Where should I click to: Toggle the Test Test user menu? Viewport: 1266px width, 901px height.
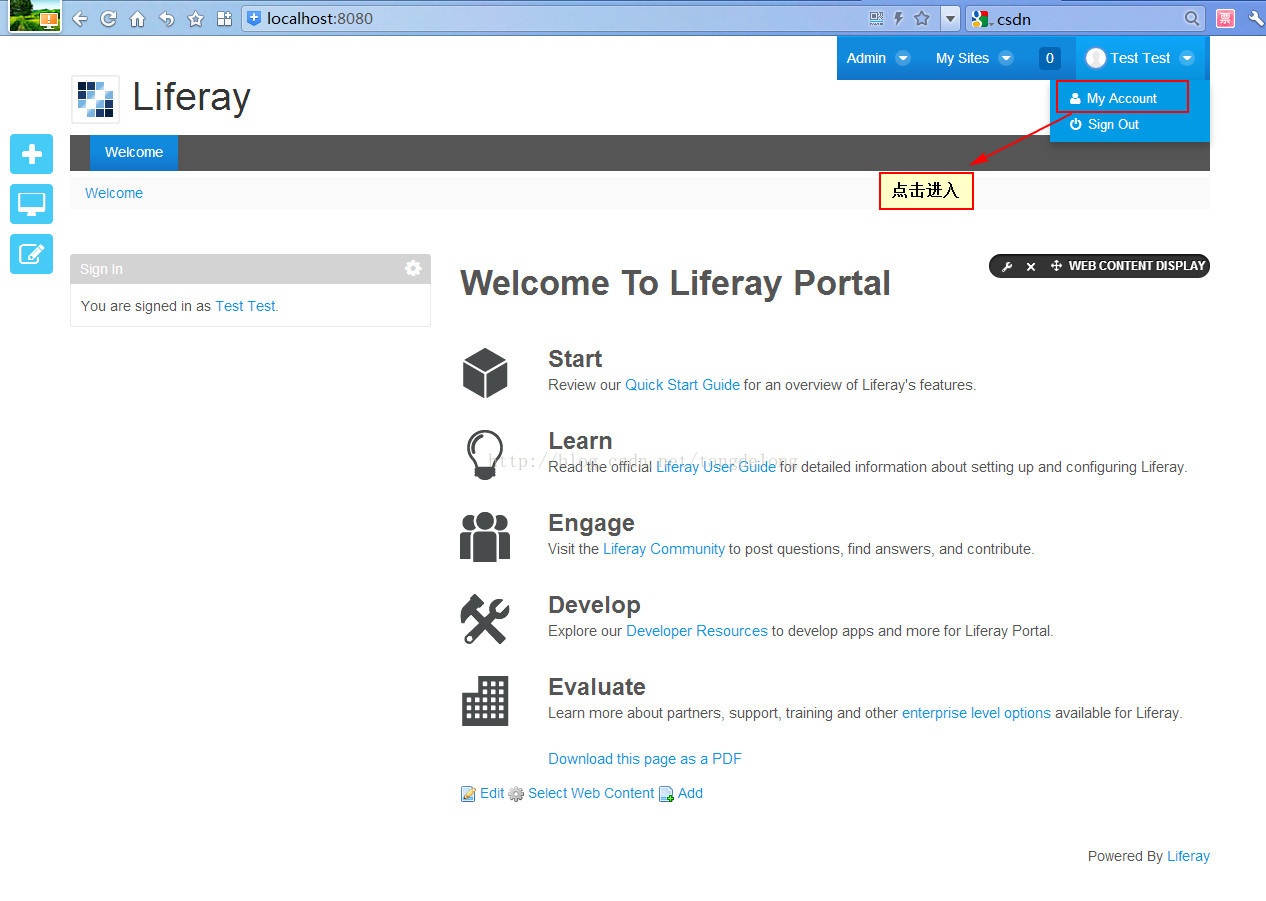pyautogui.click(x=1141, y=58)
